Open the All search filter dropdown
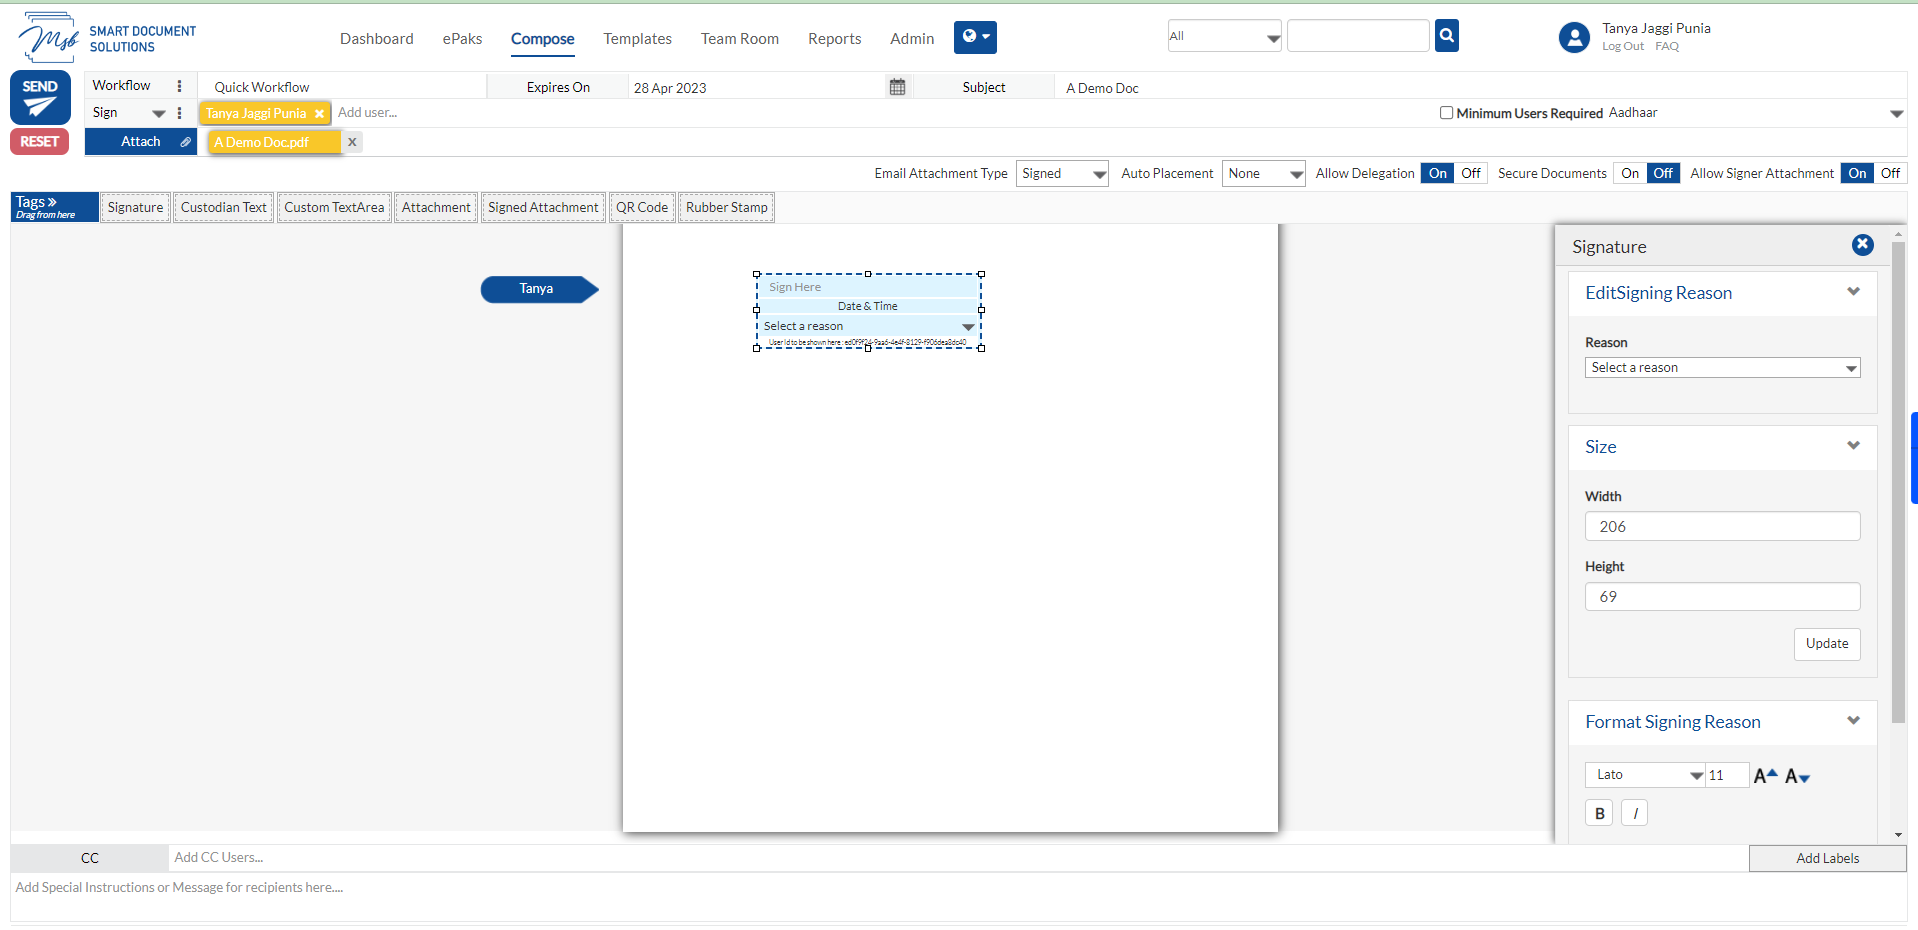The height and width of the screenshot is (930, 1918). 1225,36
